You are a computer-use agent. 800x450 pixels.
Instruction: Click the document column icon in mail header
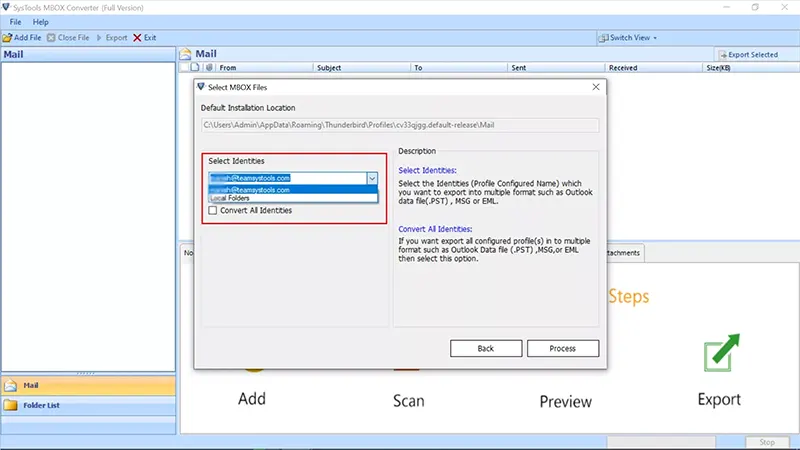(x=195, y=67)
